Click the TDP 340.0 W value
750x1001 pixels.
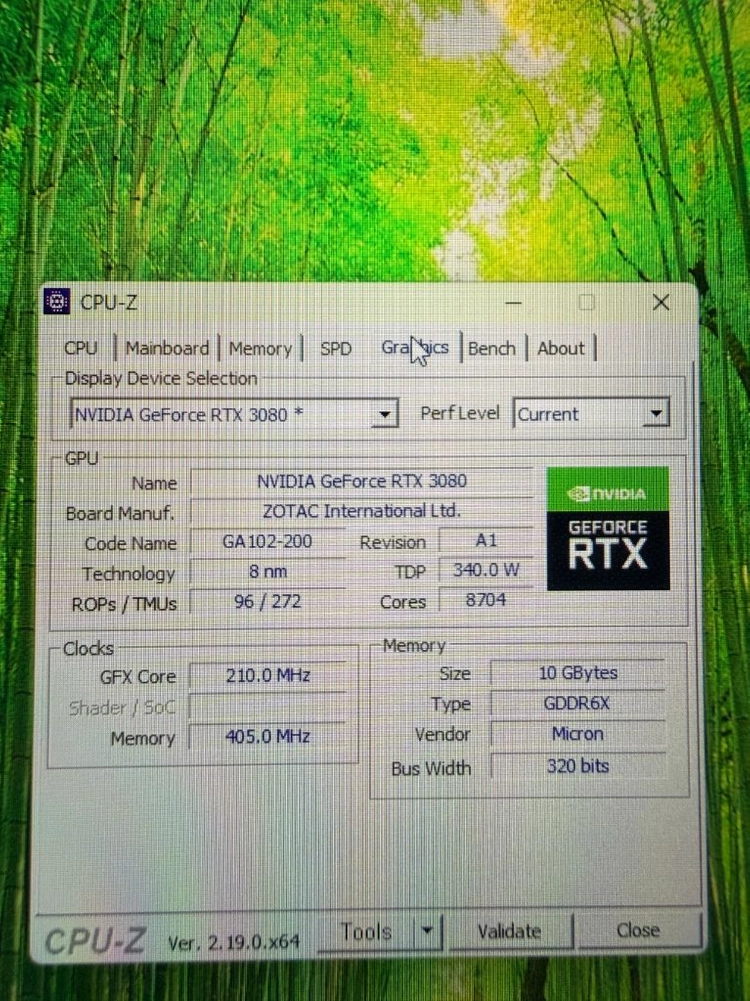coord(486,569)
